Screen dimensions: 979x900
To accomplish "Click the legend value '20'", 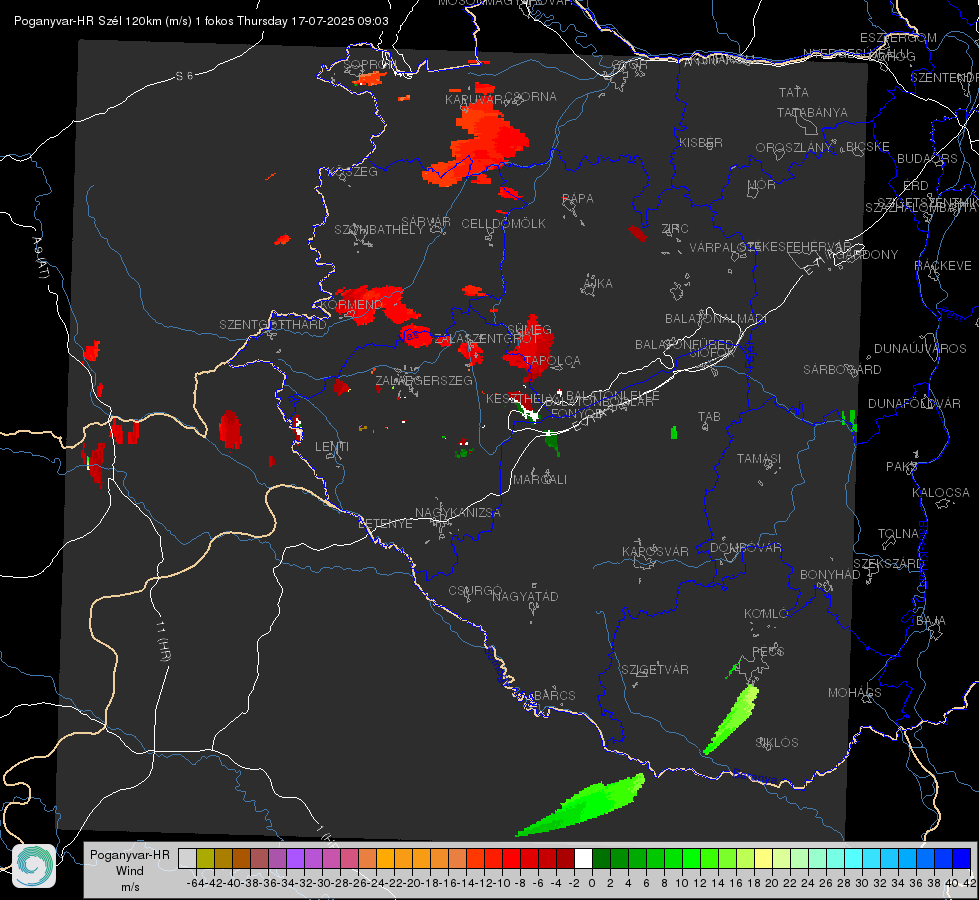I will pyautogui.click(x=772, y=883).
